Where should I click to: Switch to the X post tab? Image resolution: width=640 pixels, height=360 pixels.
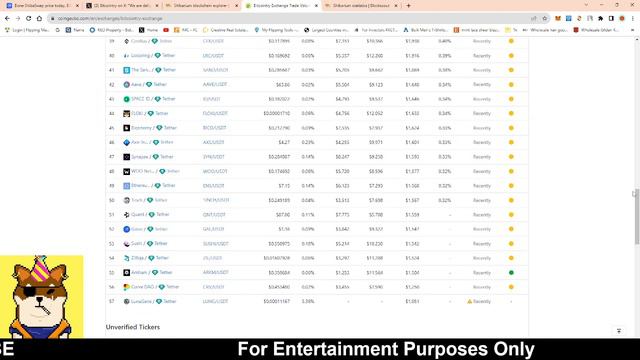122,6
